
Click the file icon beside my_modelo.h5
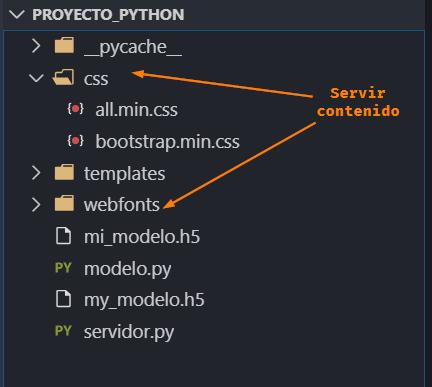tap(63, 298)
